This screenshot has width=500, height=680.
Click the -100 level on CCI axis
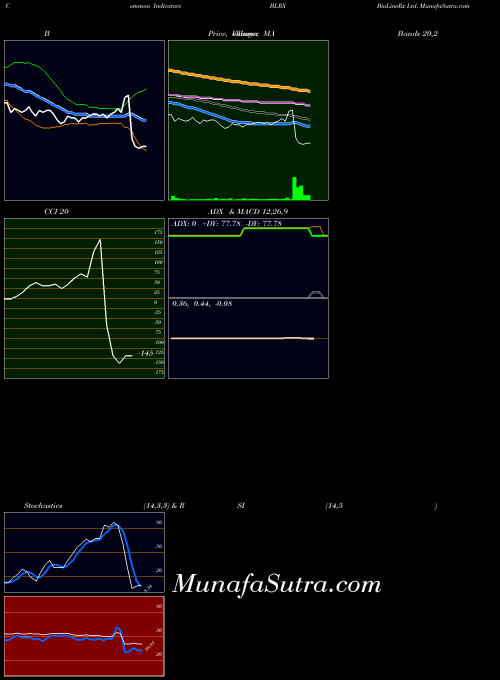click(x=159, y=342)
